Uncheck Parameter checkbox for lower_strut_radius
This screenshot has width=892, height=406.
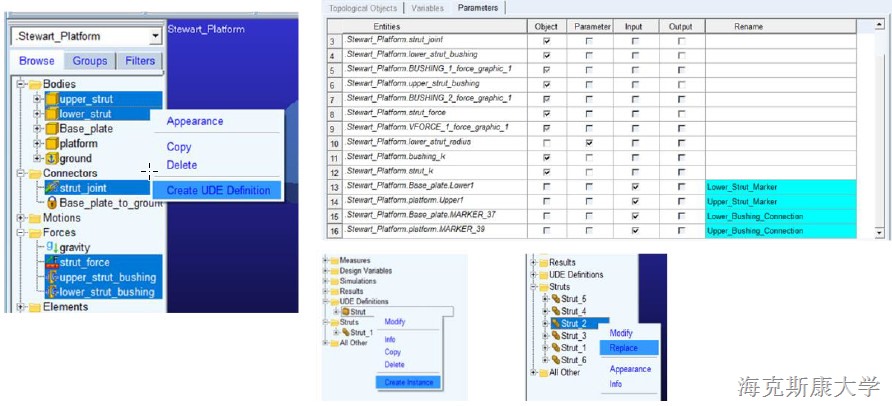(x=590, y=143)
